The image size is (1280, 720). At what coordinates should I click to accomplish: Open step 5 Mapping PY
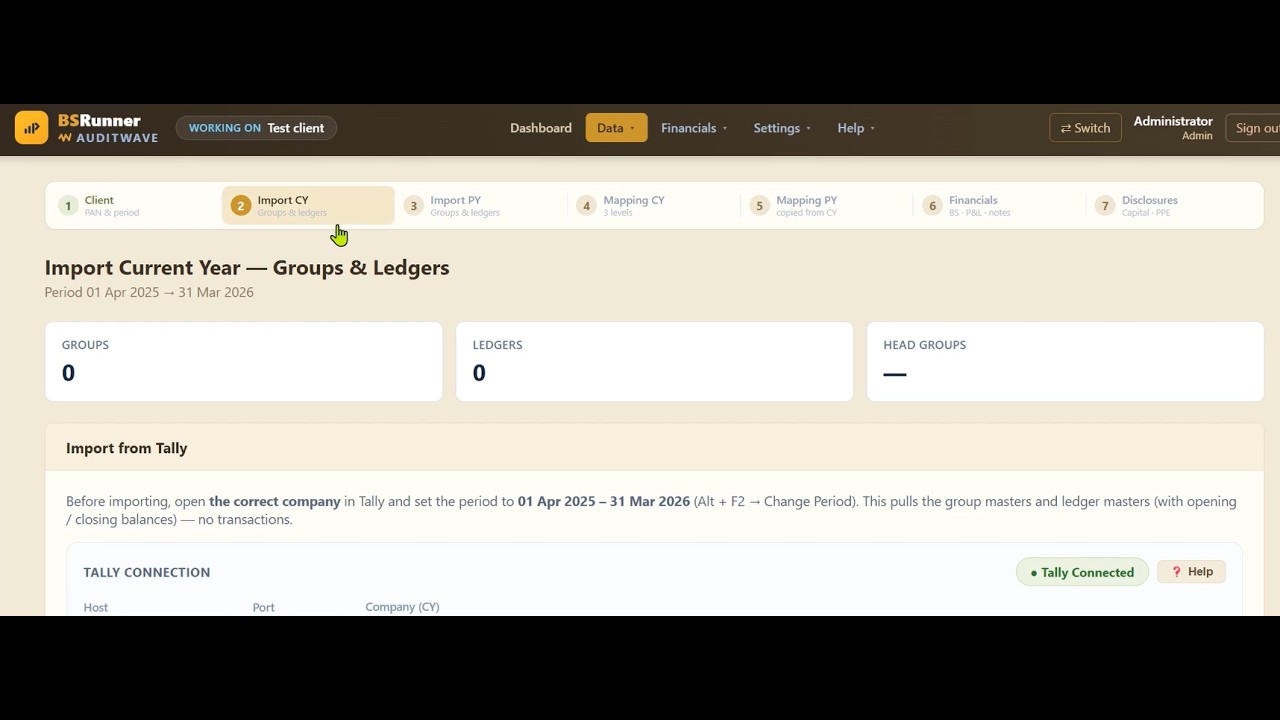tap(827, 205)
